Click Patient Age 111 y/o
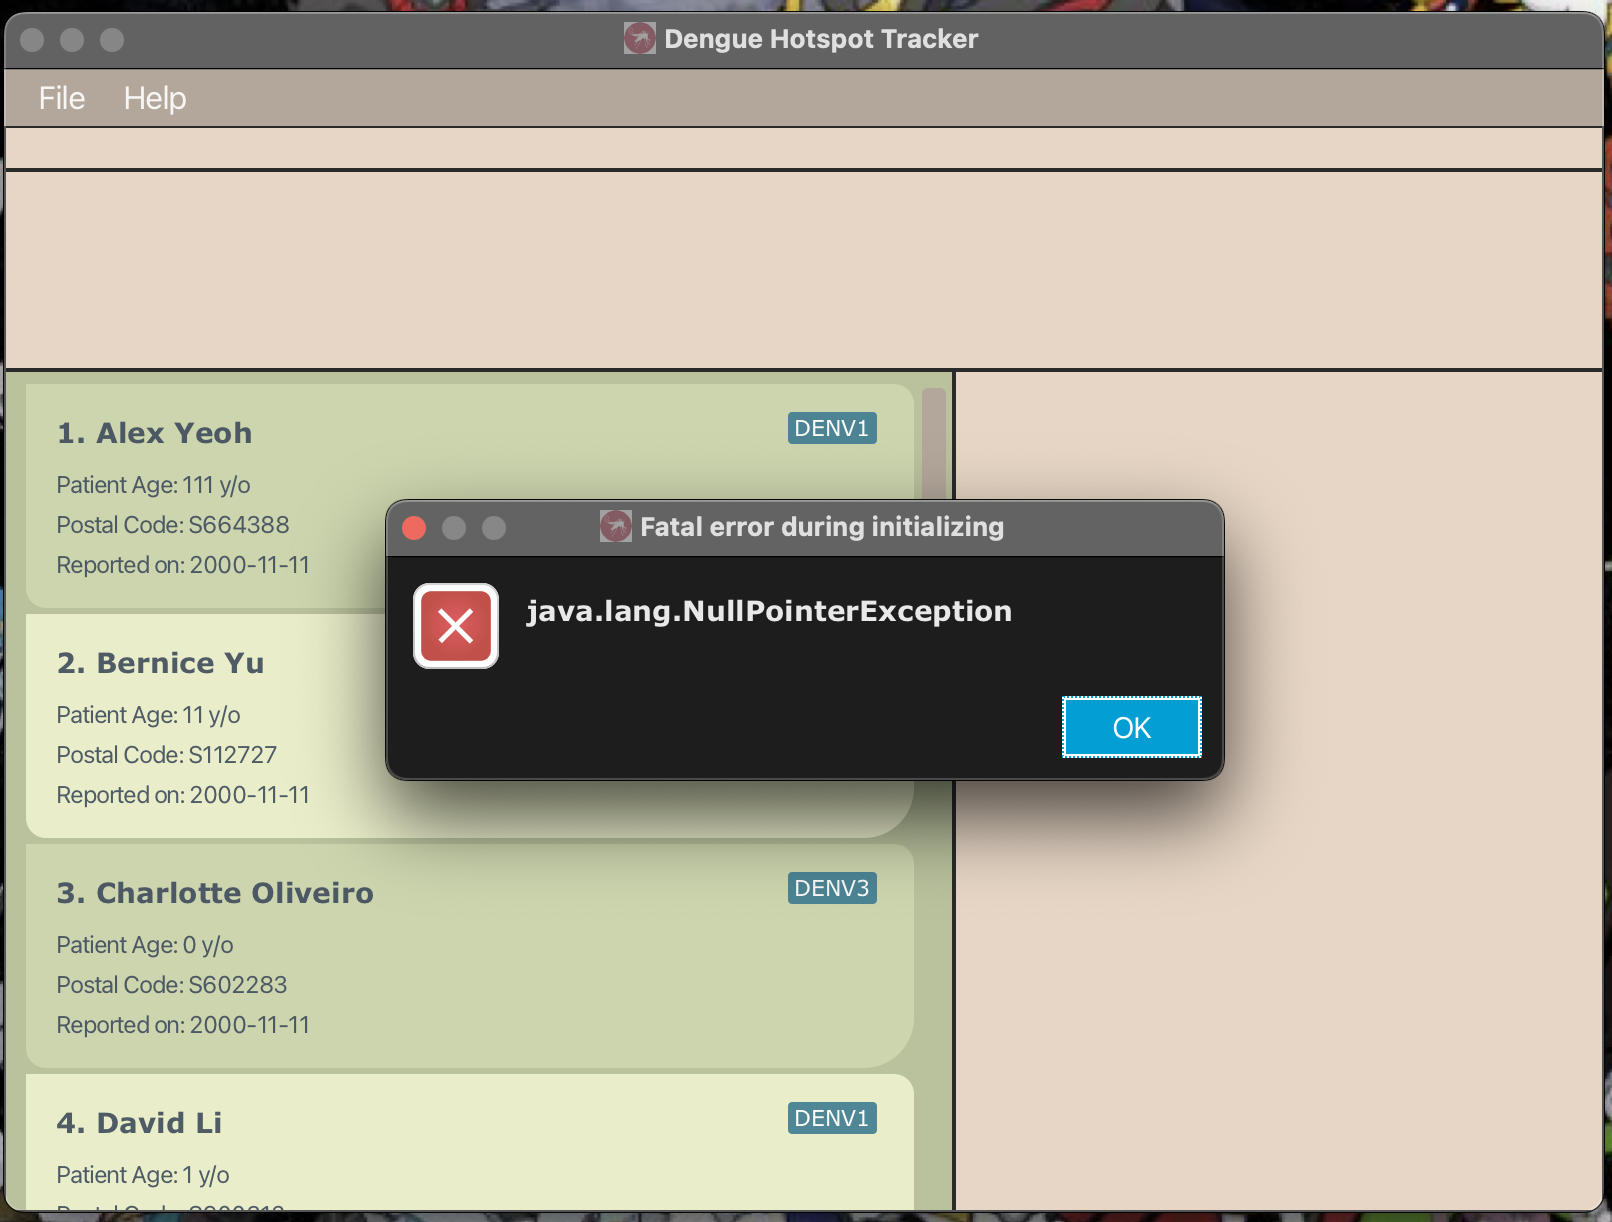1612x1222 pixels. click(153, 485)
